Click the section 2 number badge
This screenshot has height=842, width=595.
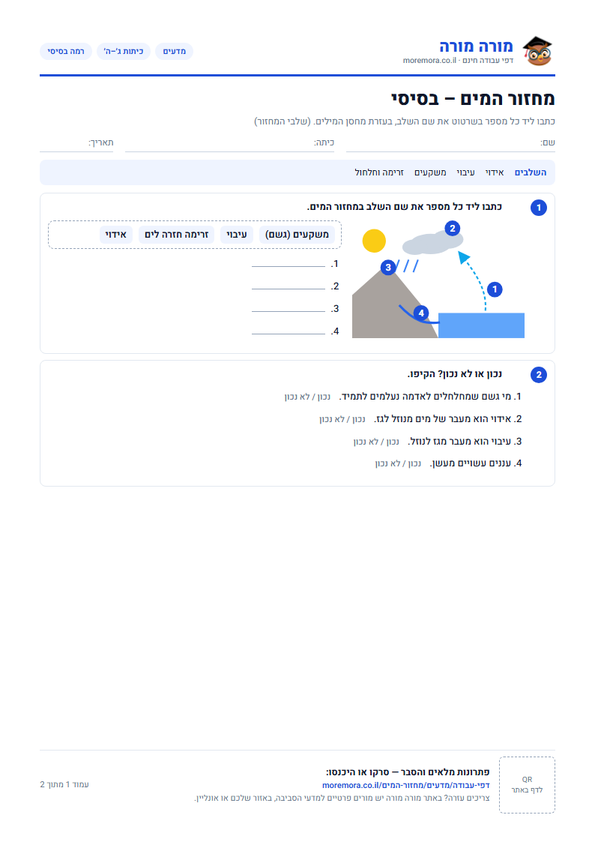click(x=539, y=375)
